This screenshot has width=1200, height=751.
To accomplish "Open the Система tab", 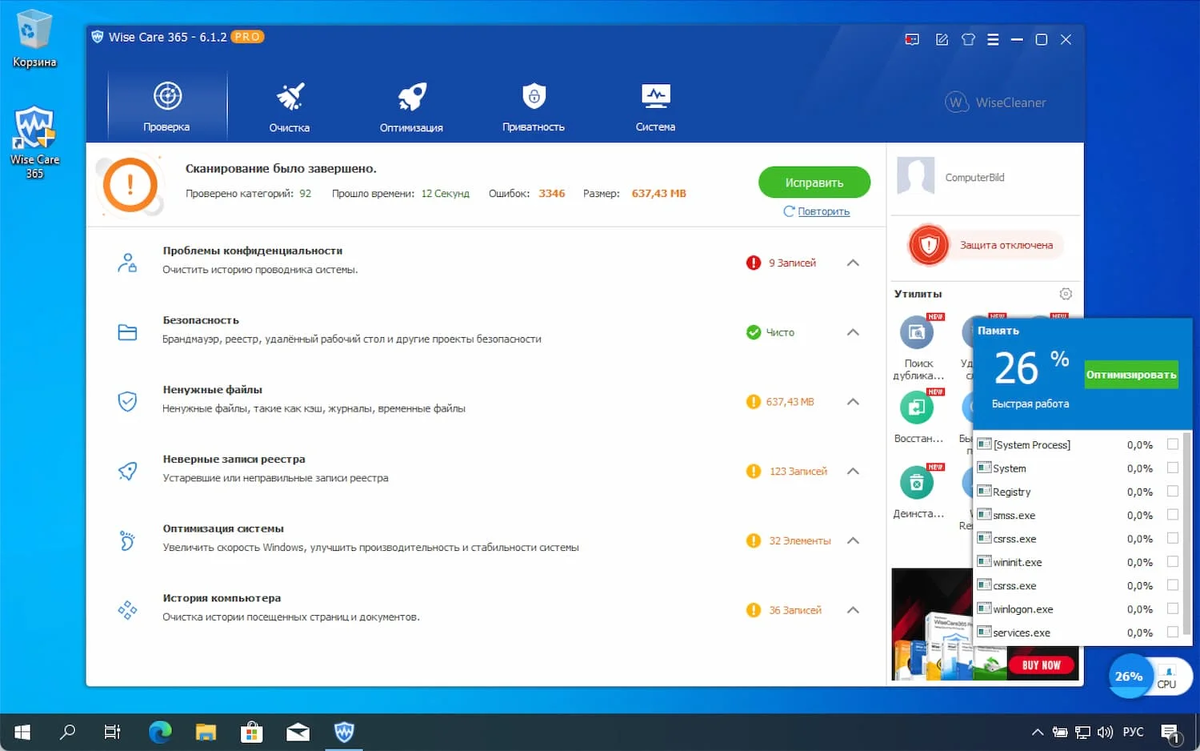I will [656, 107].
